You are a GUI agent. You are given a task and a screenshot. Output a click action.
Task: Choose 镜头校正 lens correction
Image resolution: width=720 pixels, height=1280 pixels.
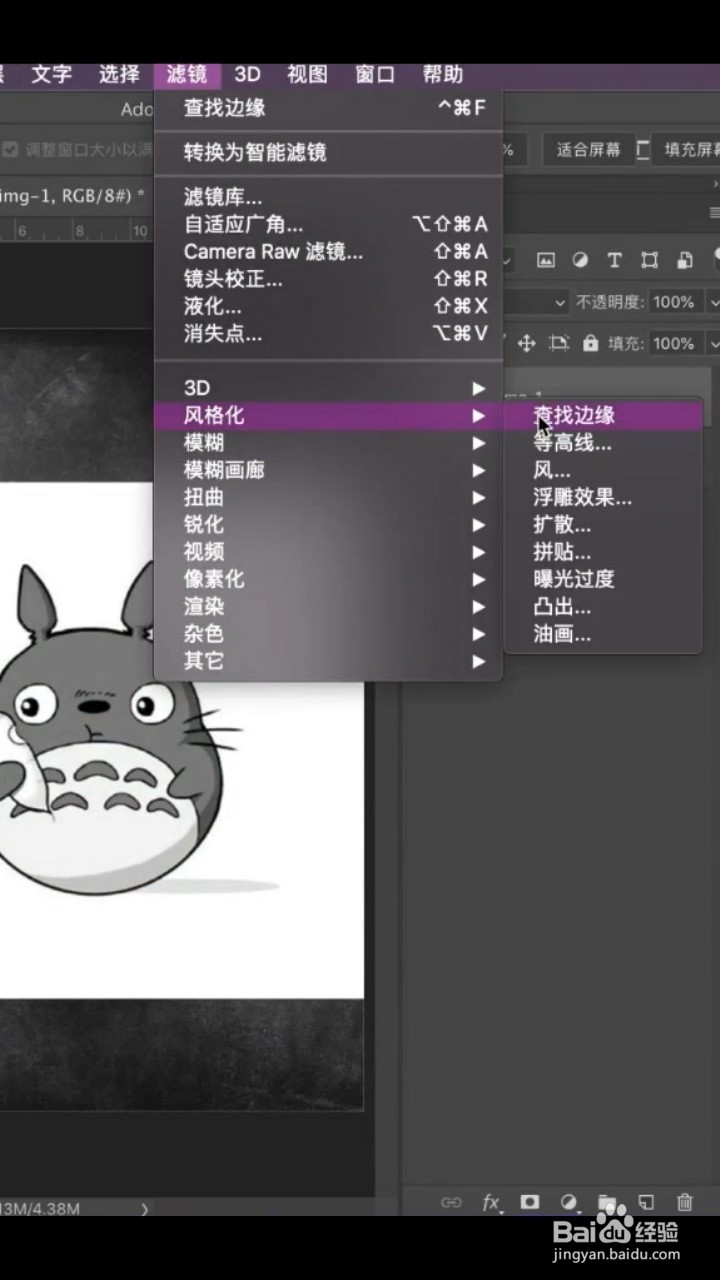pos(328,280)
